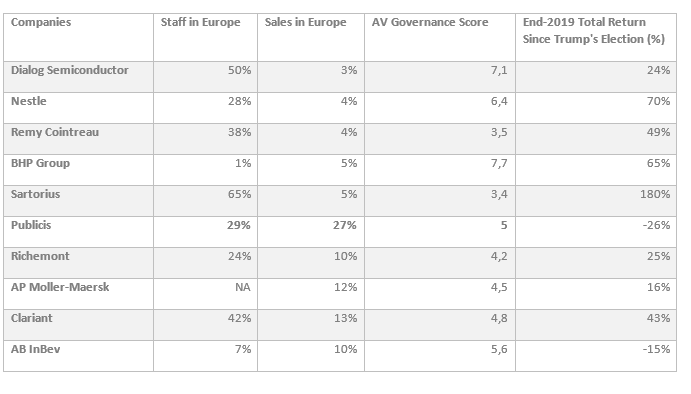Select the AV Governance Score header
691x394 pixels.
click(x=440, y=37)
